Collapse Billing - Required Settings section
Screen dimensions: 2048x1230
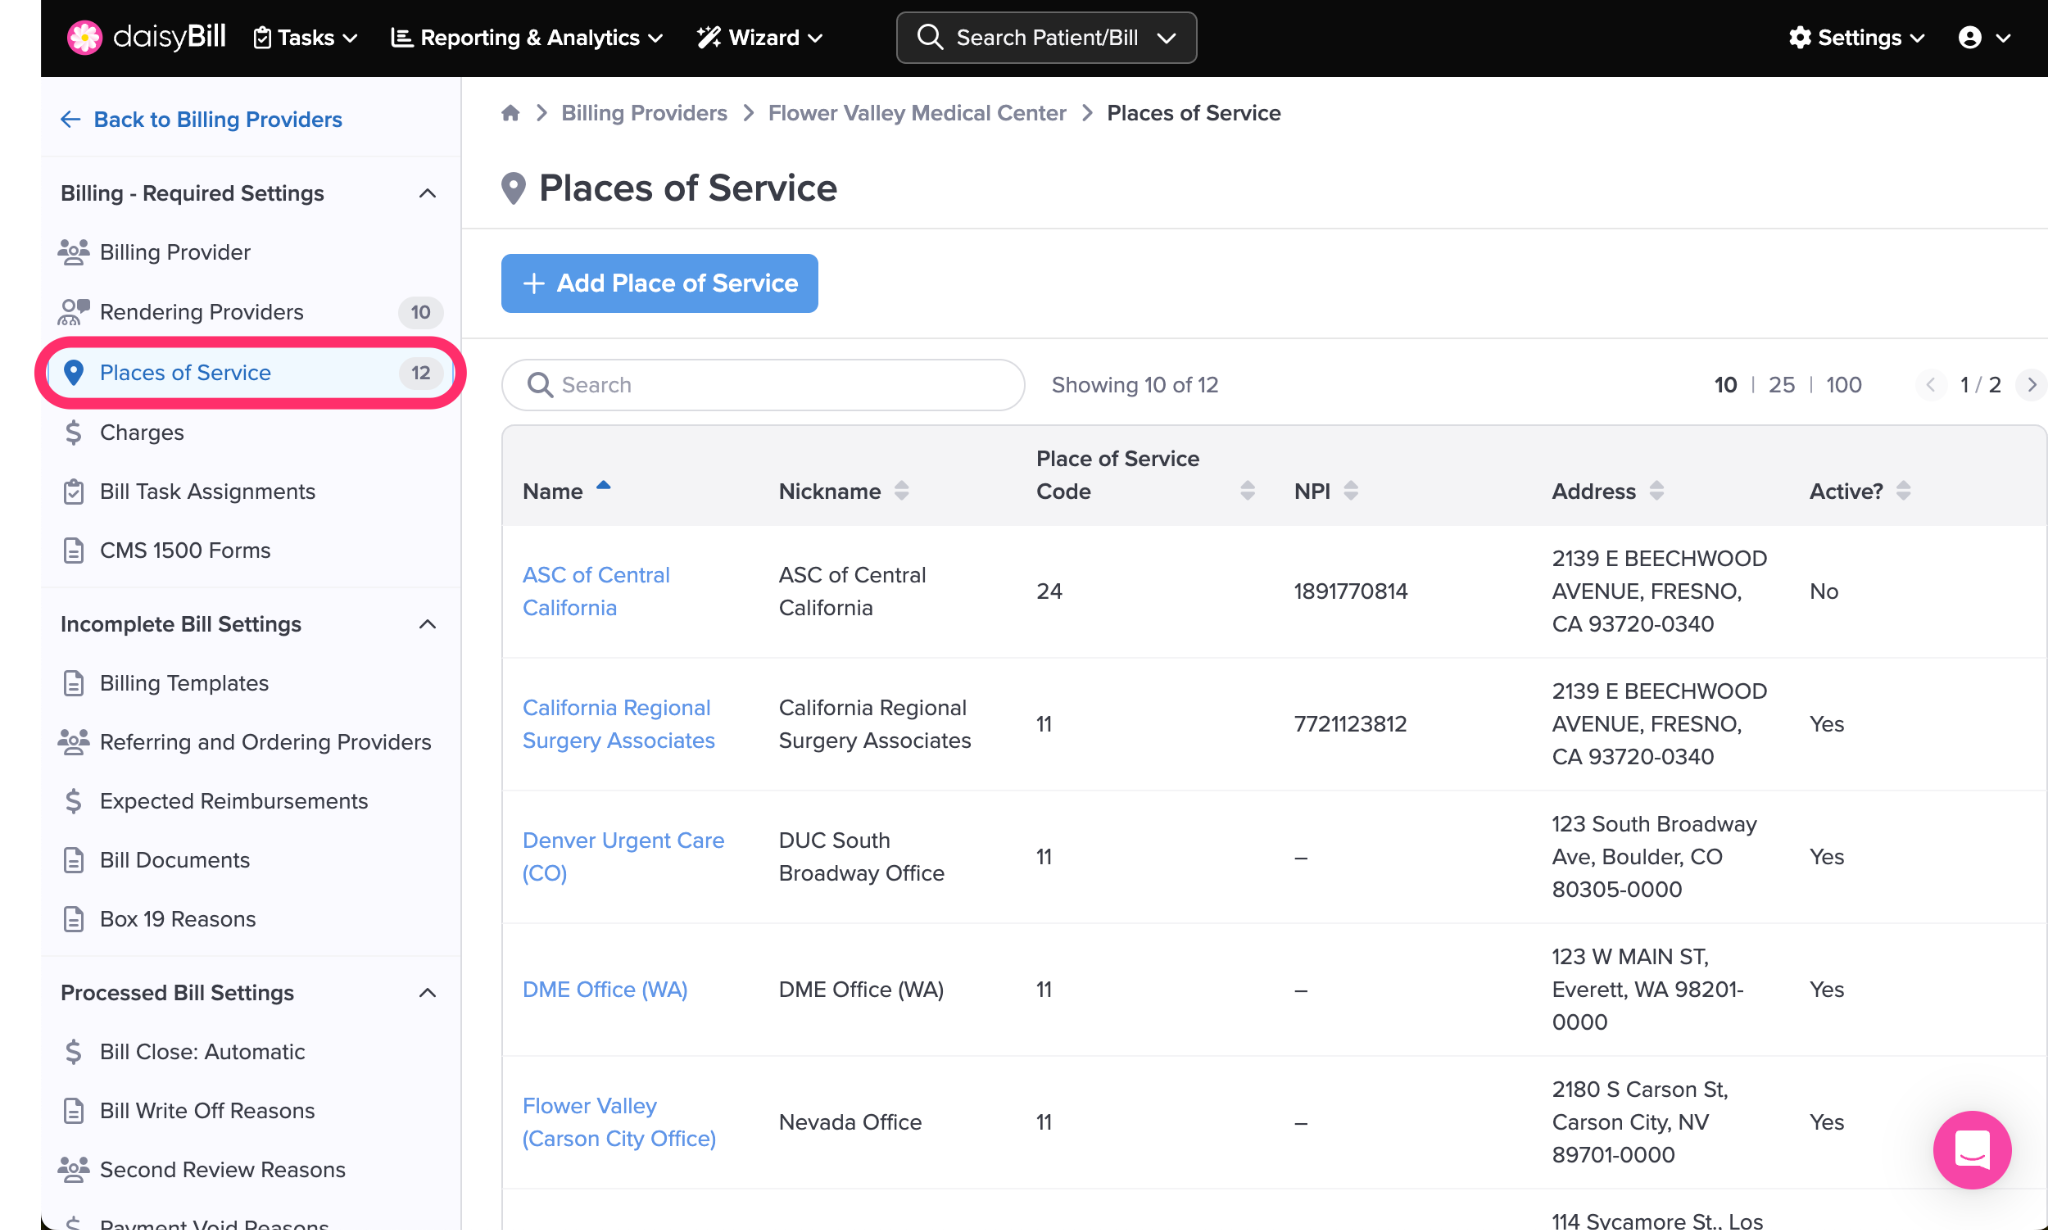pos(427,193)
